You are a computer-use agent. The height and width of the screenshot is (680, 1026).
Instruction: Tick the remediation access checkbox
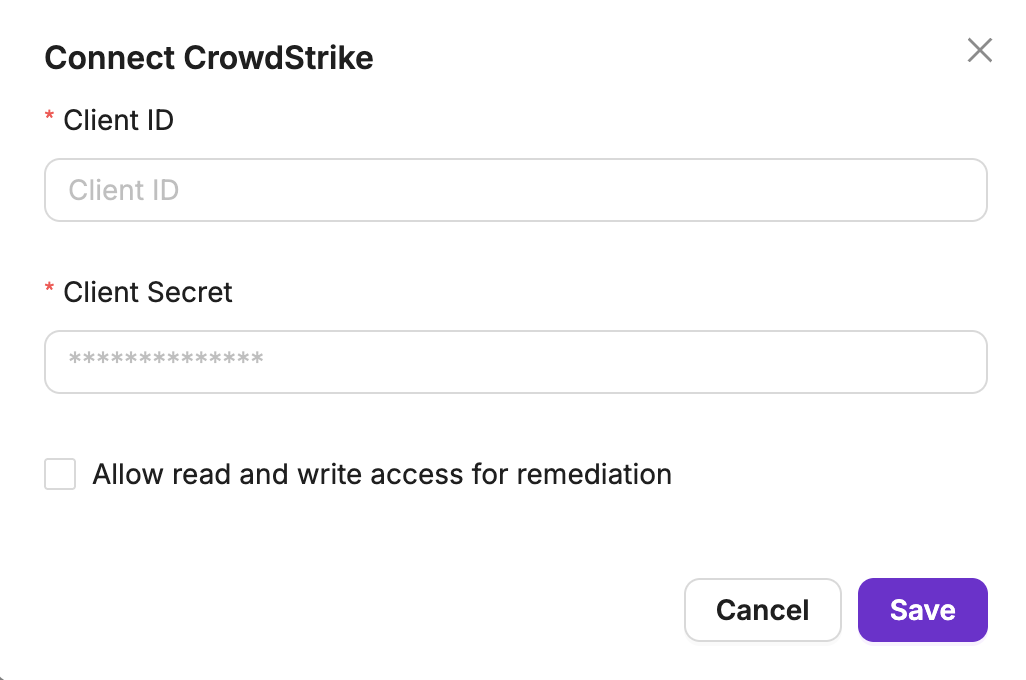pos(60,474)
